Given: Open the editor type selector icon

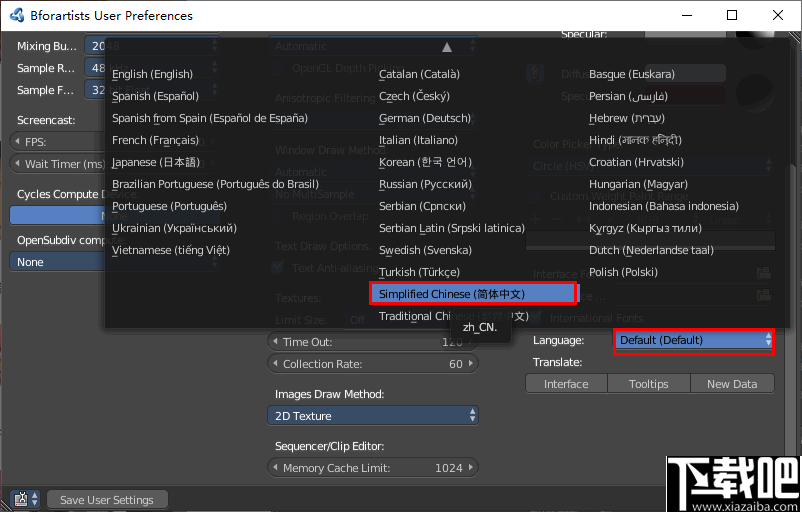Looking at the screenshot, I should click(x=24, y=499).
